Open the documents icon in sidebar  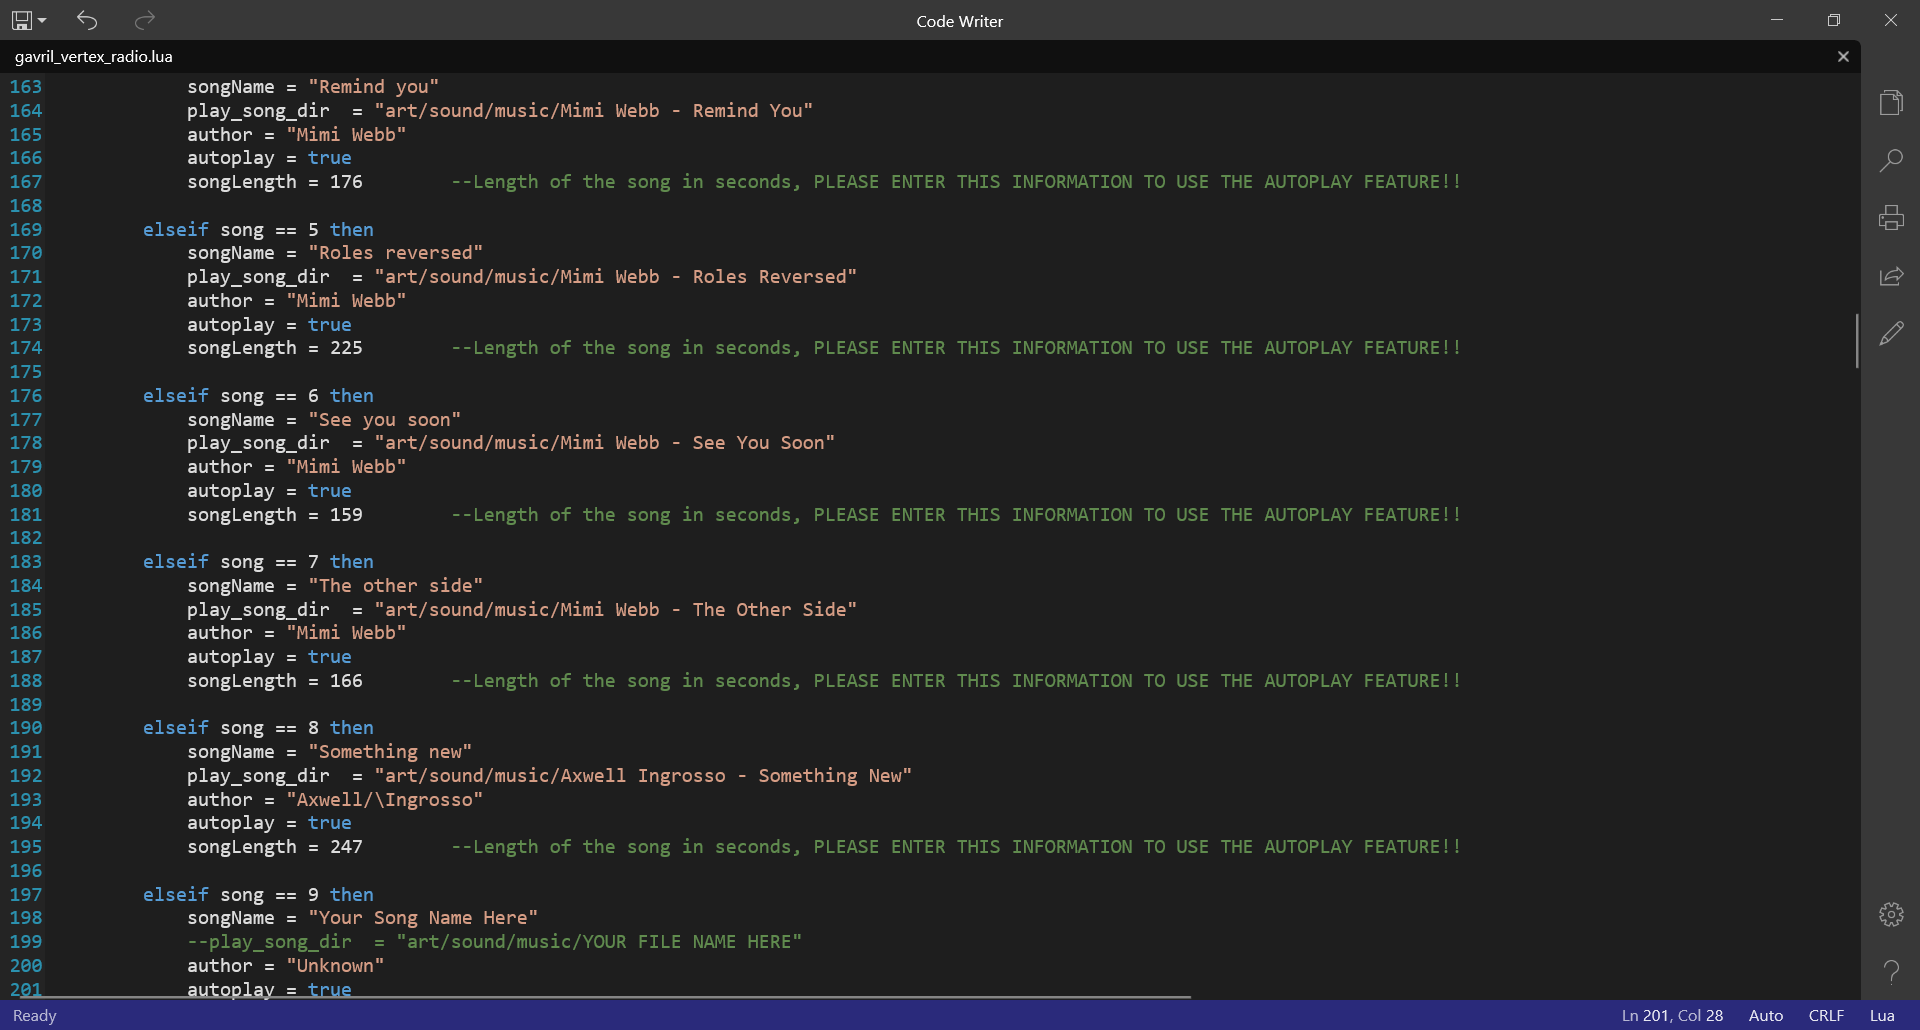pyautogui.click(x=1891, y=102)
